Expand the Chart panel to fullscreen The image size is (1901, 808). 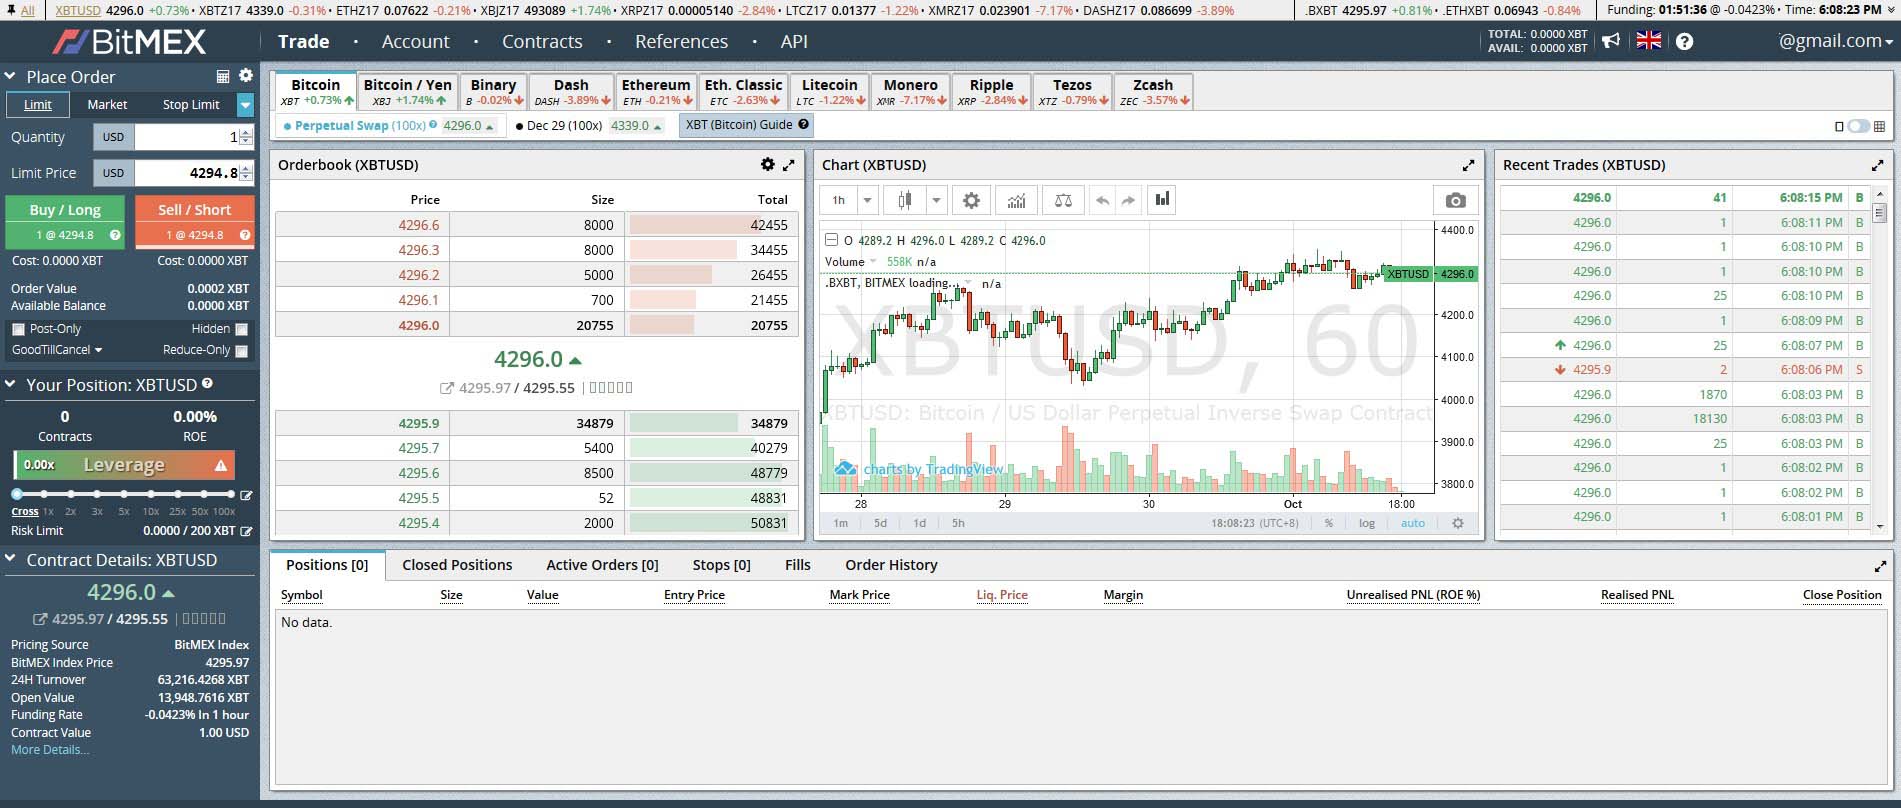1468,165
